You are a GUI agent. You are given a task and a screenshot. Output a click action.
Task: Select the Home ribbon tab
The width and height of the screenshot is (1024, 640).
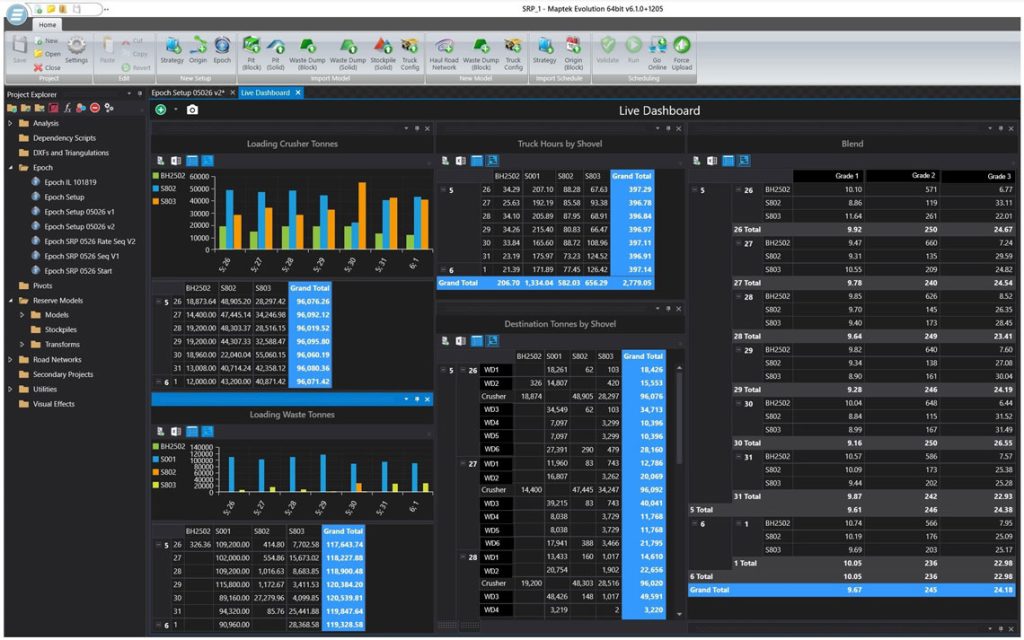pos(47,25)
